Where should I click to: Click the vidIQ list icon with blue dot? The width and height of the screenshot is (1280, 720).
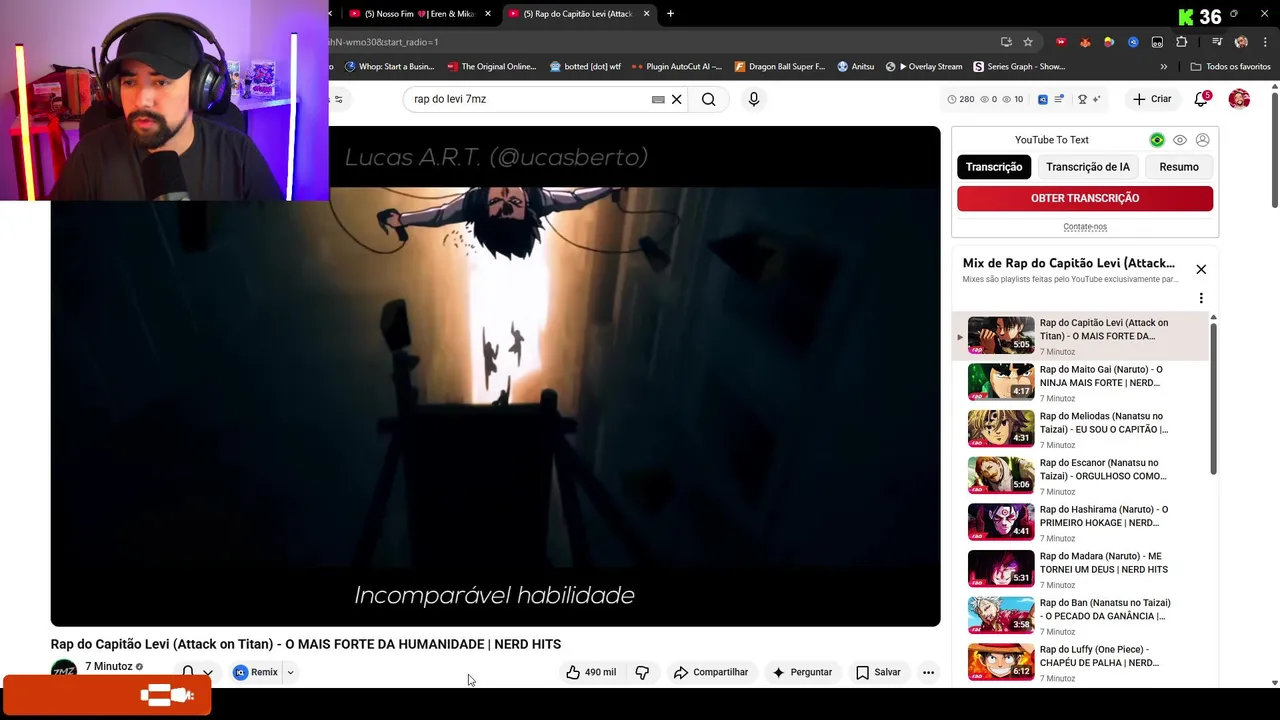coord(1059,99)
